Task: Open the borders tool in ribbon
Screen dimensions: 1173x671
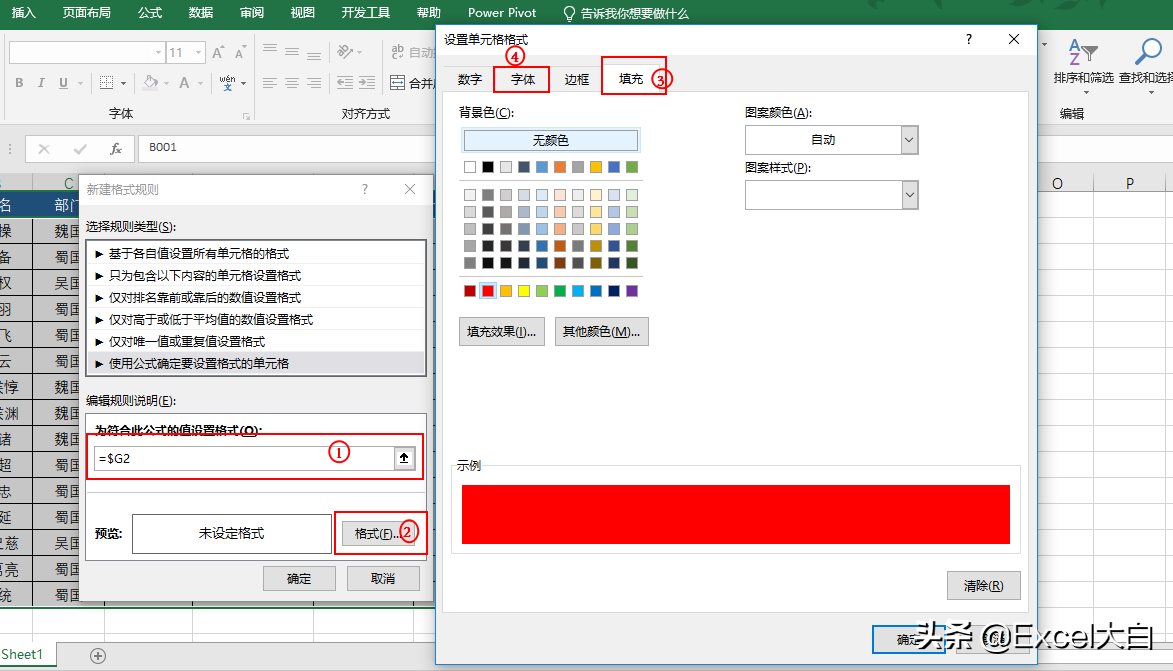Action: tap(106, 83)
